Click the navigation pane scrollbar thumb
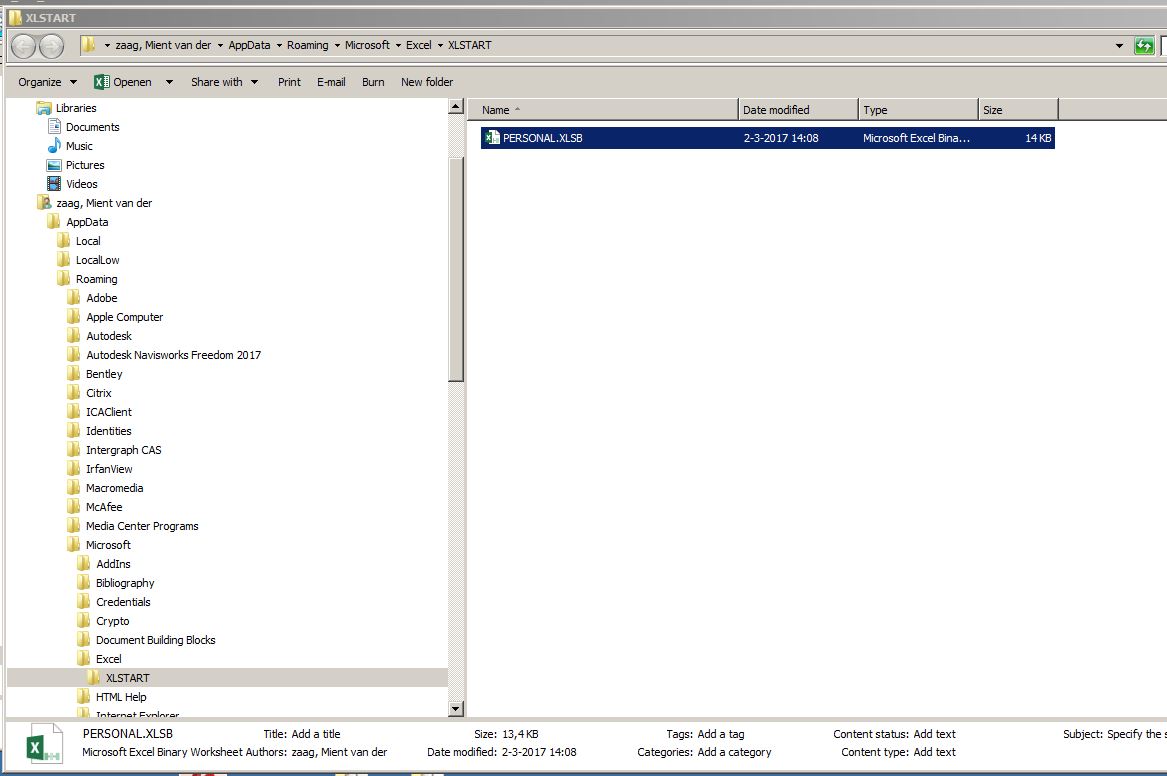The image size is (1167, 776). tap(456, 269)
